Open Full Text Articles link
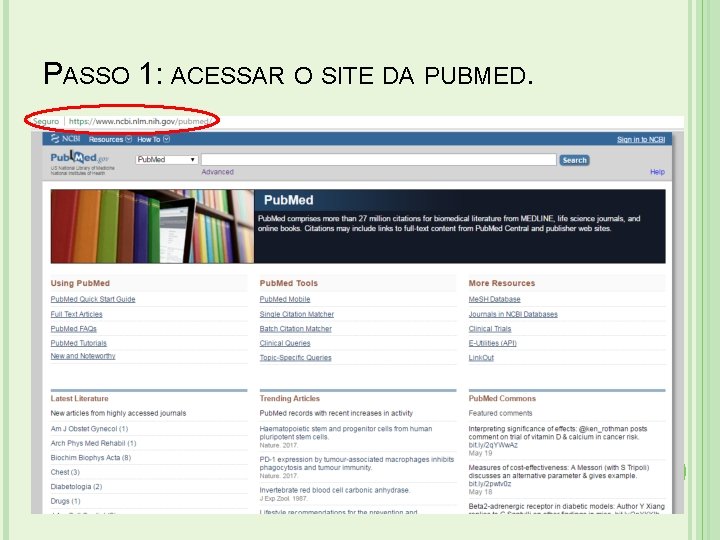 [x=76, y=314]
